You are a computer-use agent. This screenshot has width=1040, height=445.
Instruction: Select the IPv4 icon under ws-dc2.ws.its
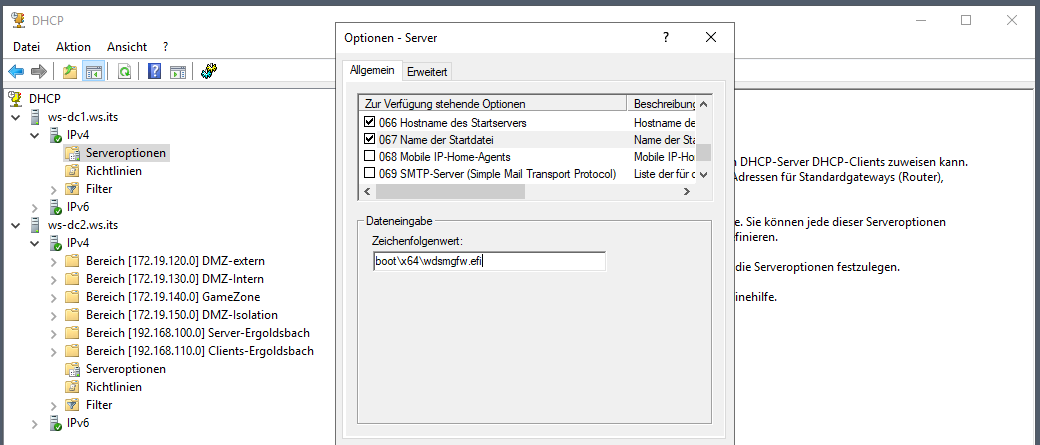56,243
